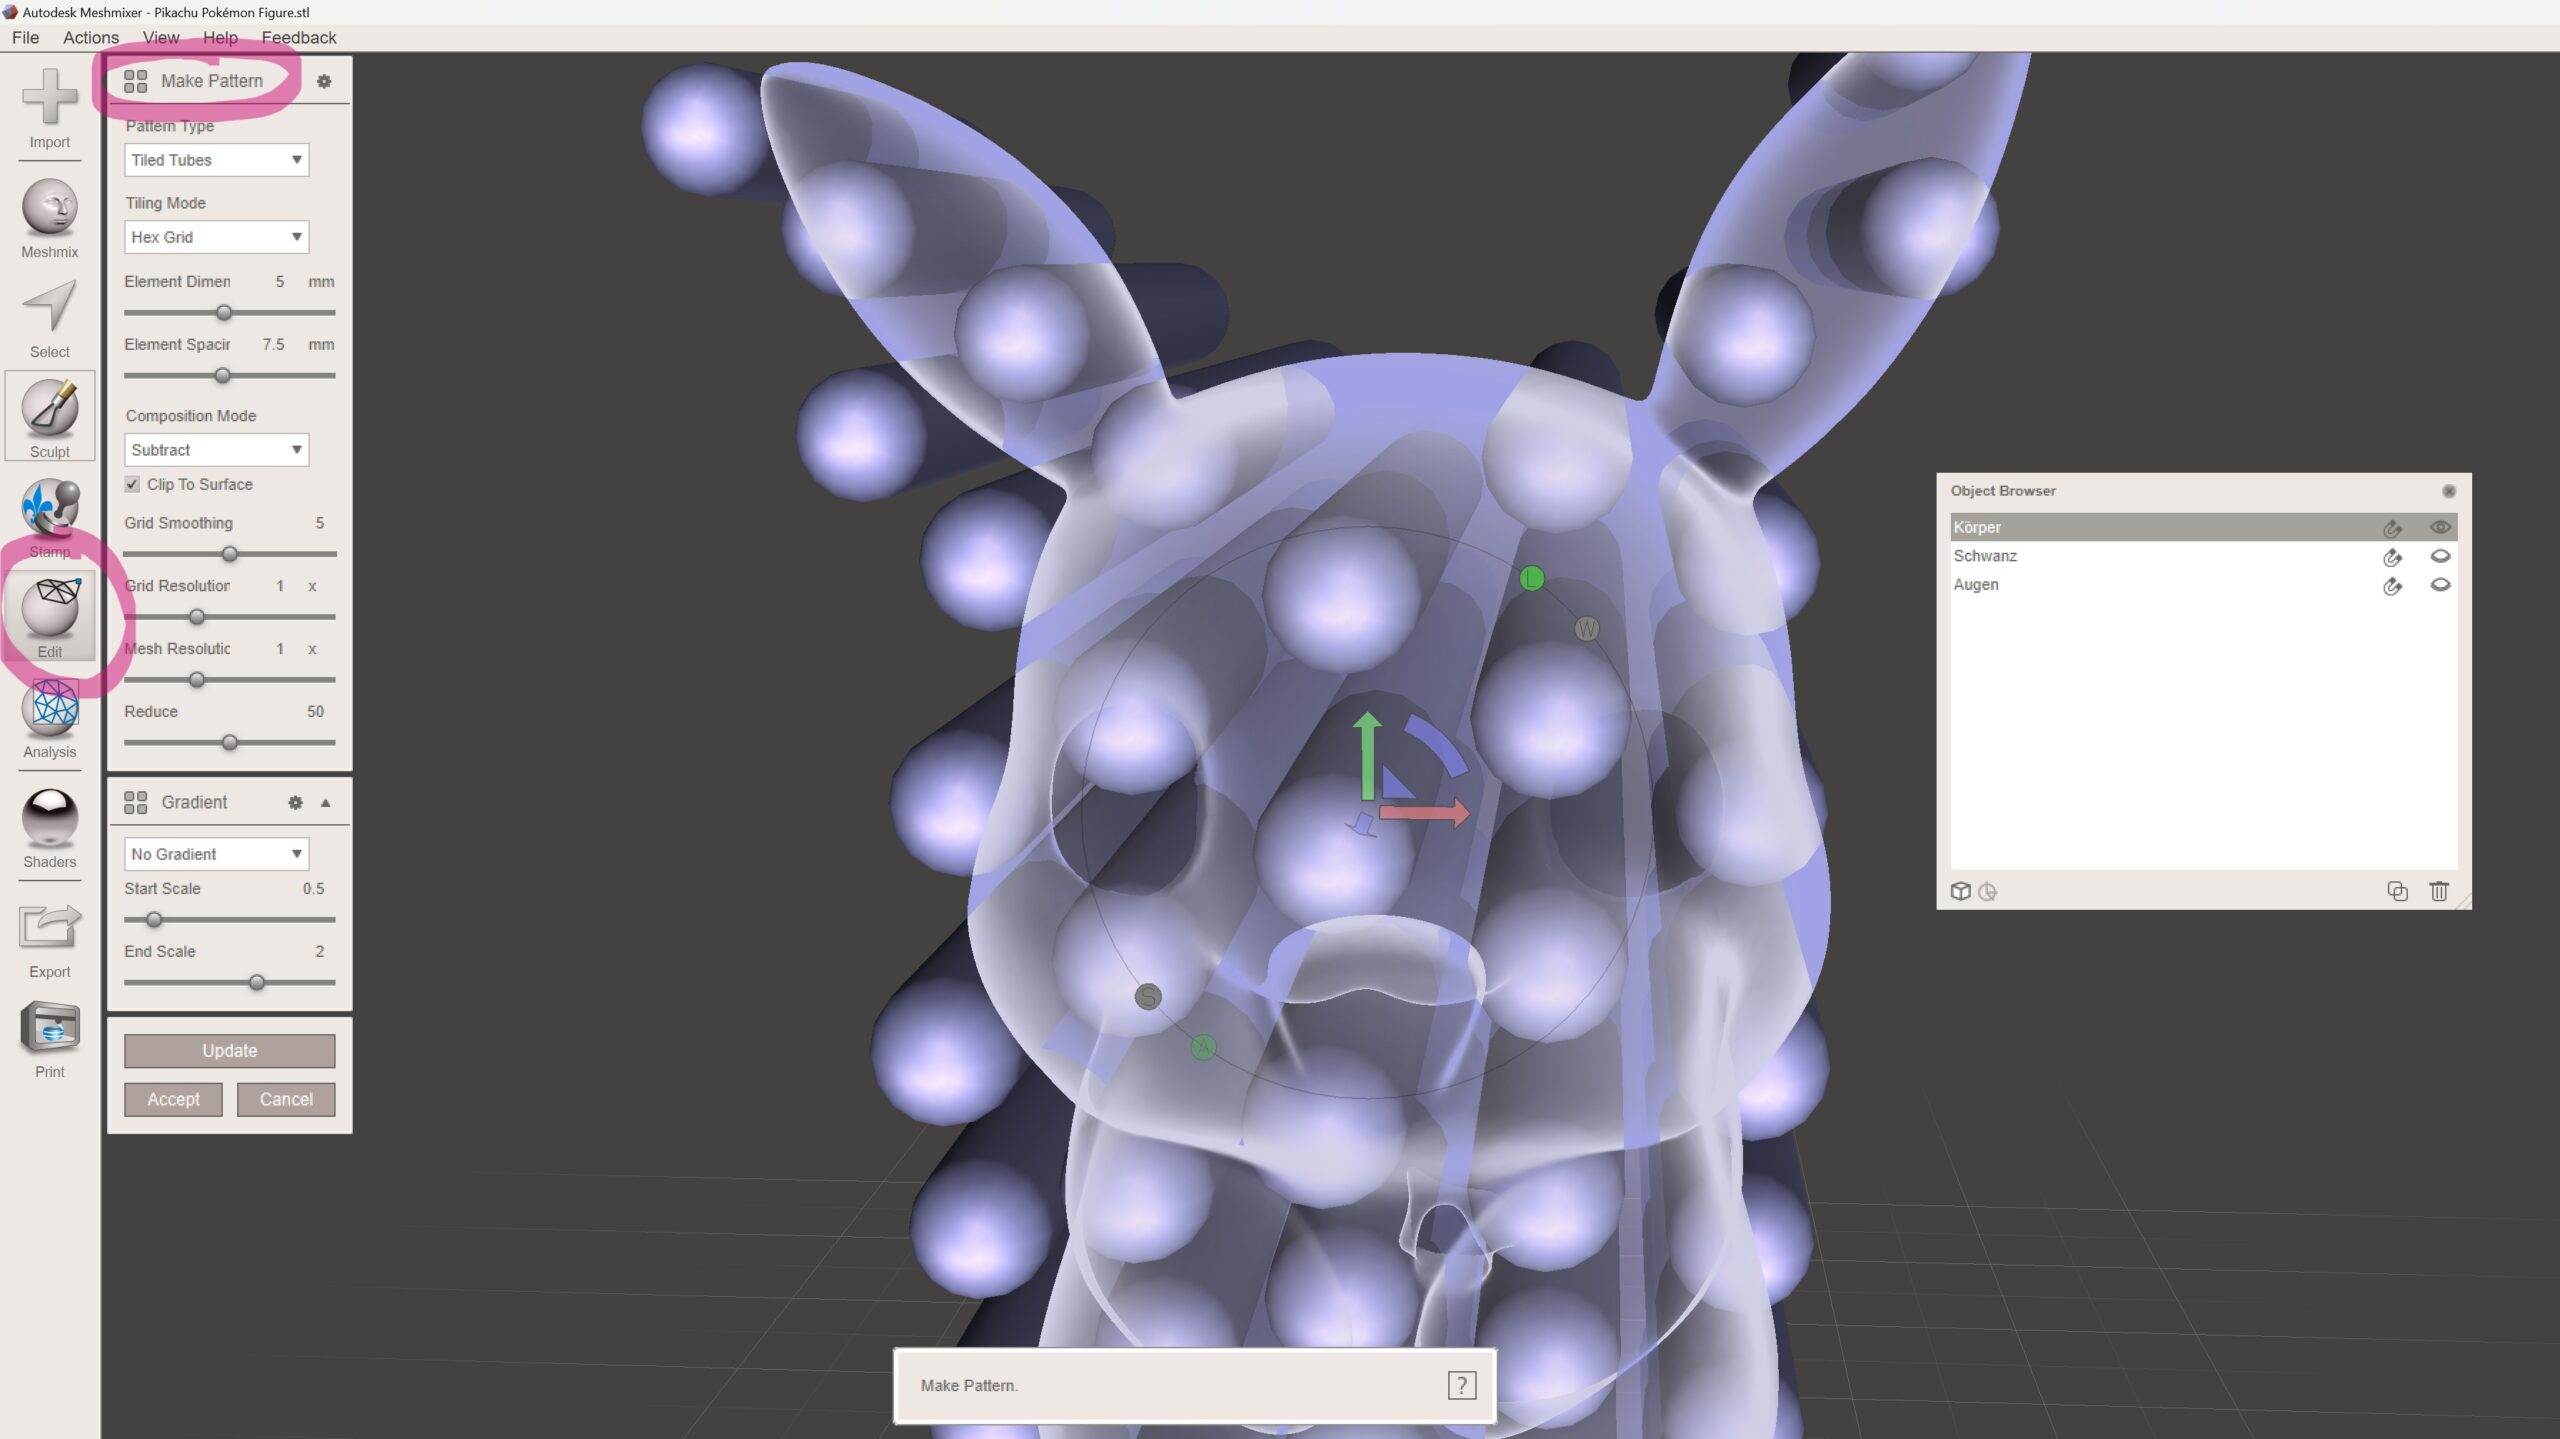The width and height of the screenshot is (2560, 1439).
Task: Open the Actions menu
Action: [x=90, y=38]
